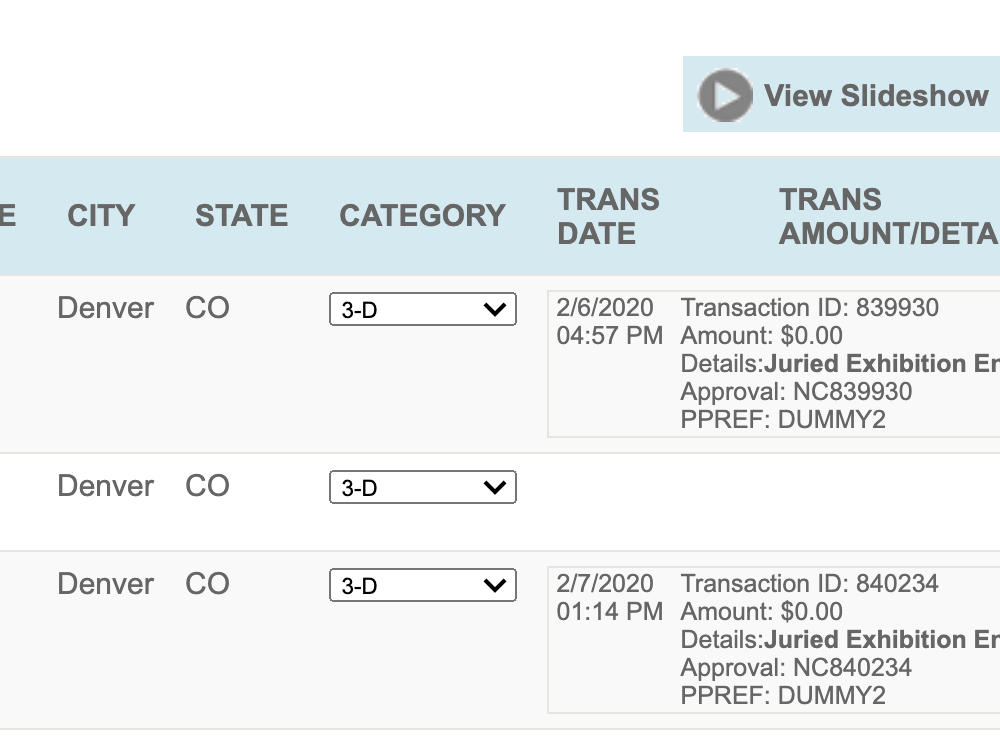
Task: Click Juried Exhibition details for transaction 840234
Action: coord(882,640)
